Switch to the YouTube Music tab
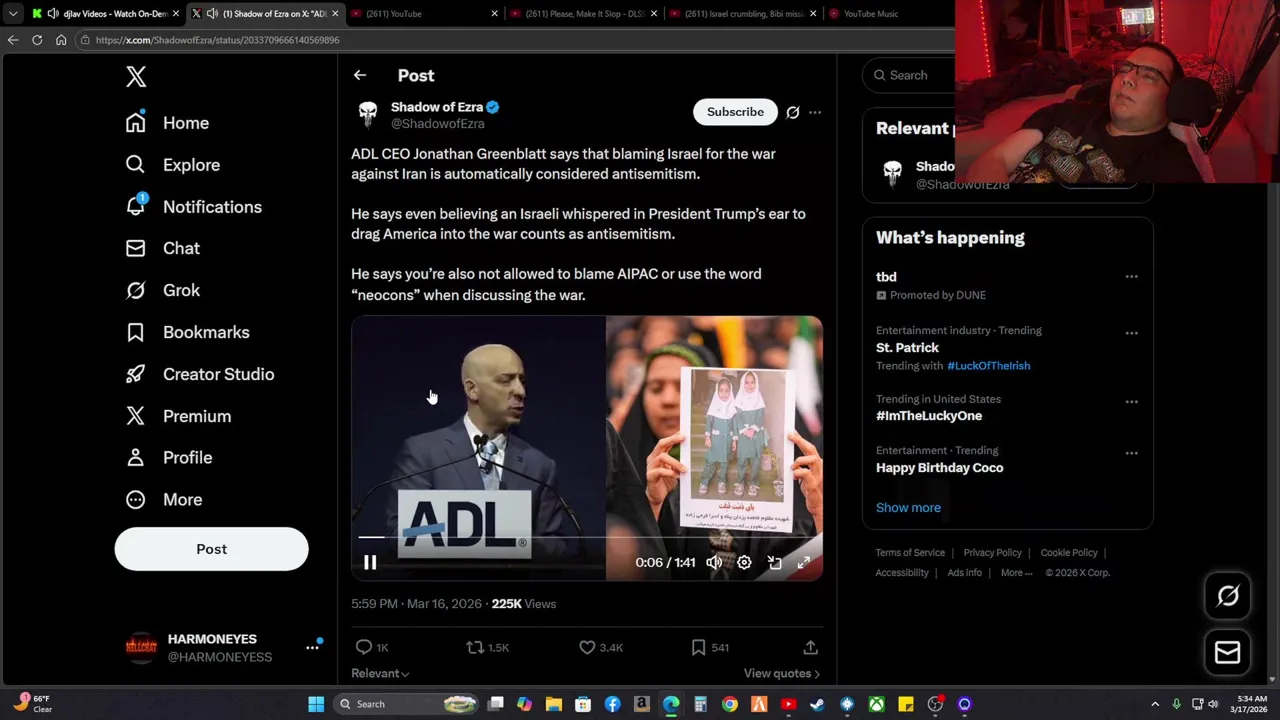Viewport: 1280px width, 720px height. (x=870, y=14)
